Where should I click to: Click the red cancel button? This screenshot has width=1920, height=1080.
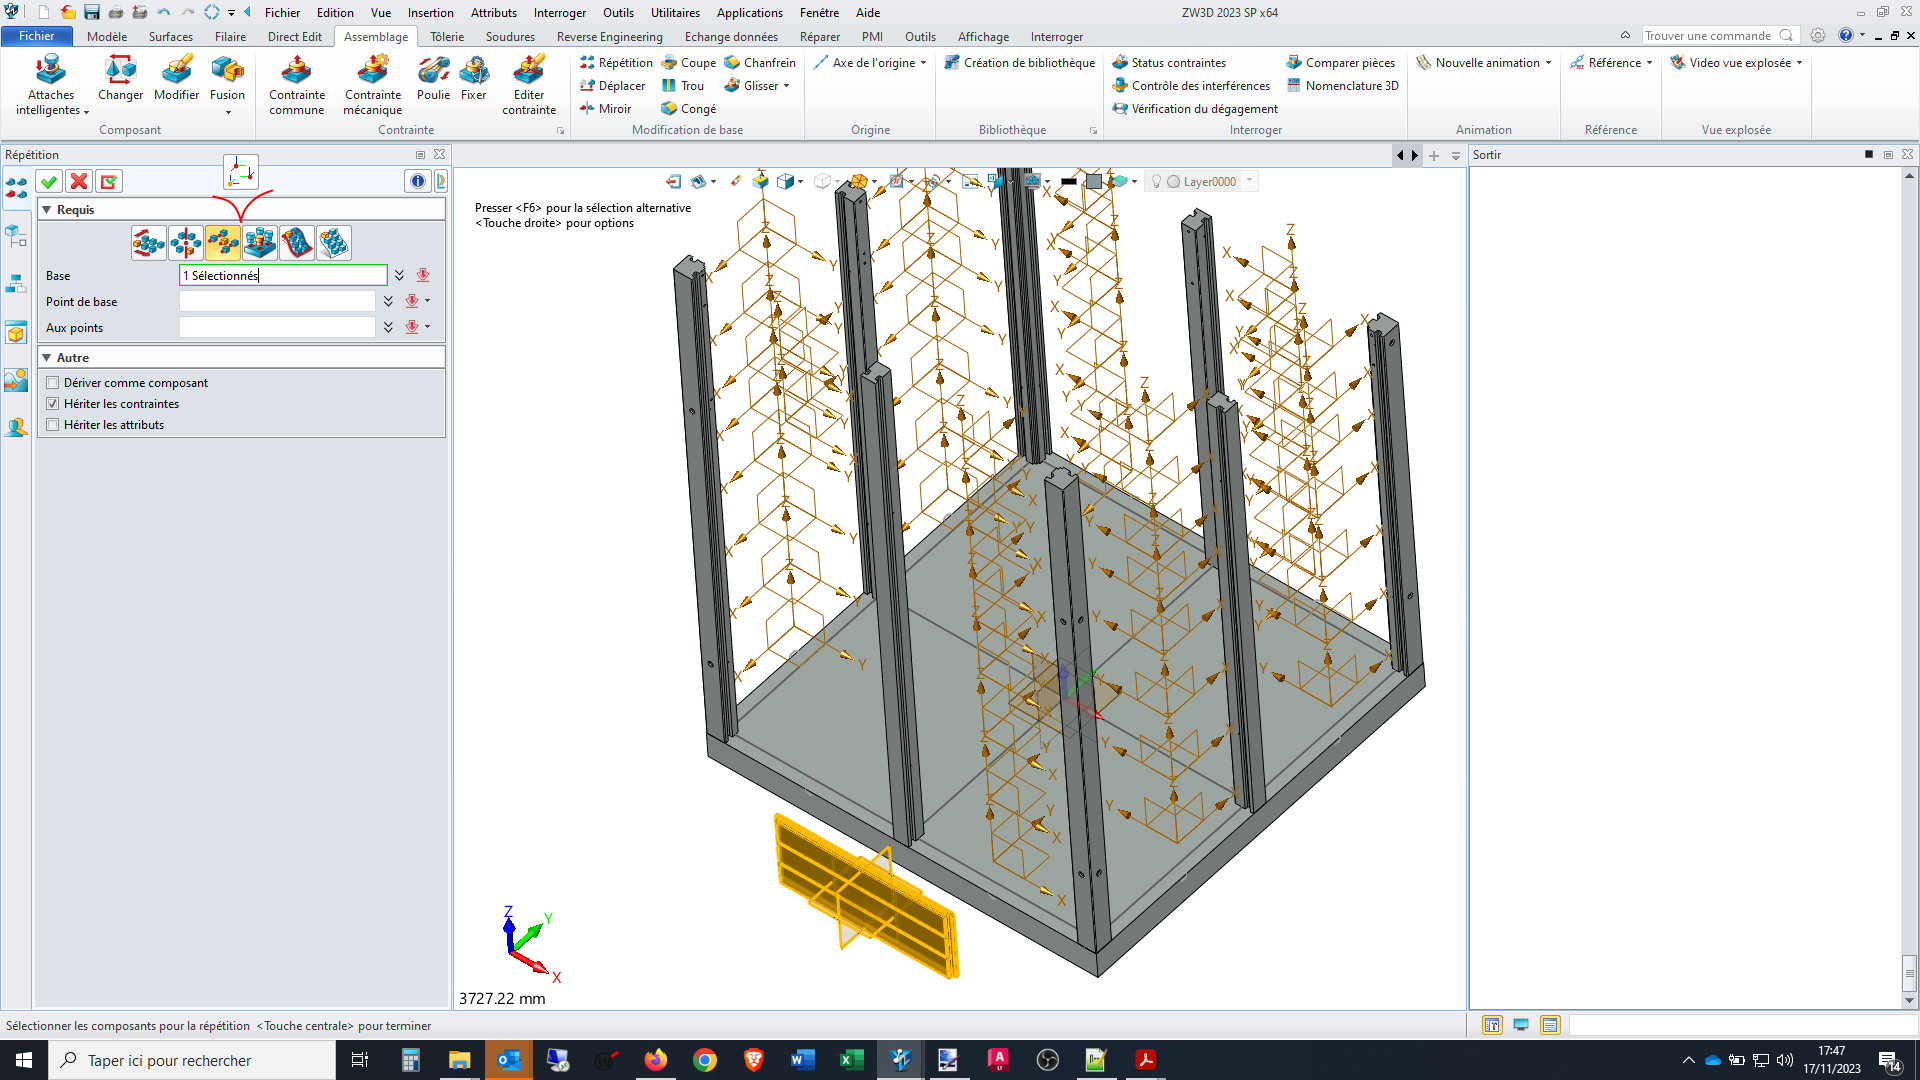click(79, 182)
